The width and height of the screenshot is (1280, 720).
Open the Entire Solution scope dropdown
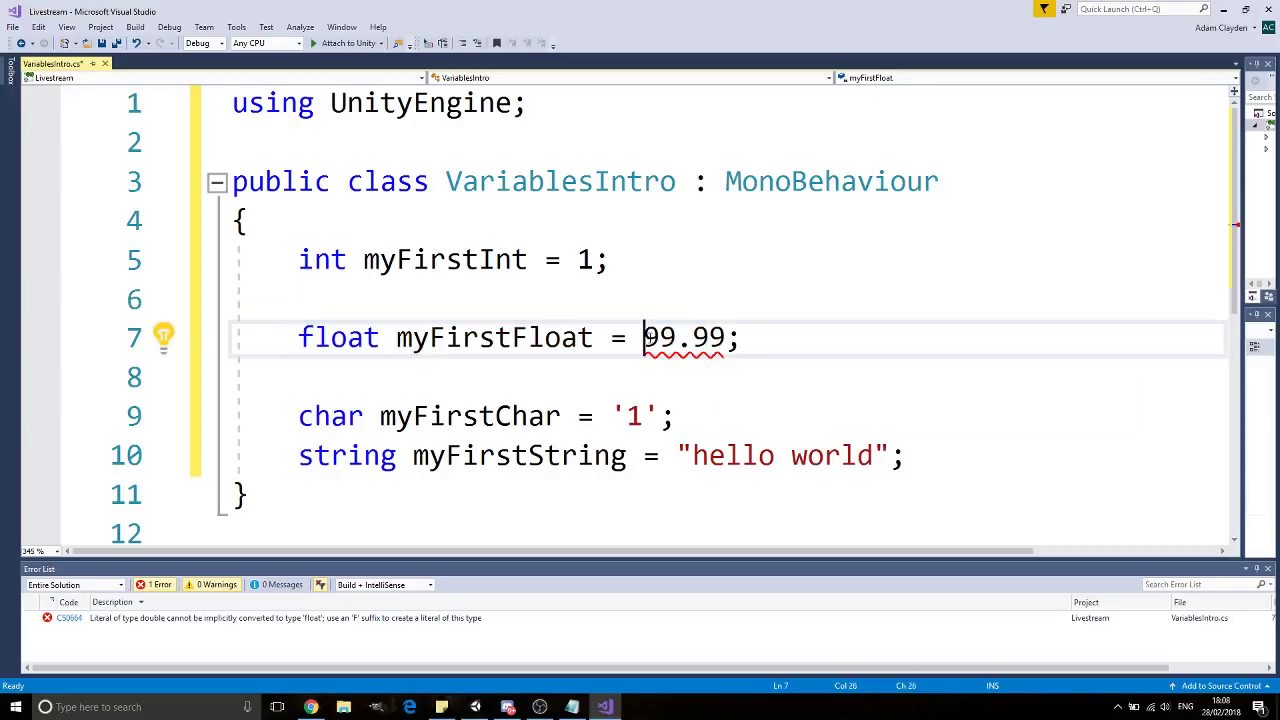pyautogui.click(x=76, y=585)
